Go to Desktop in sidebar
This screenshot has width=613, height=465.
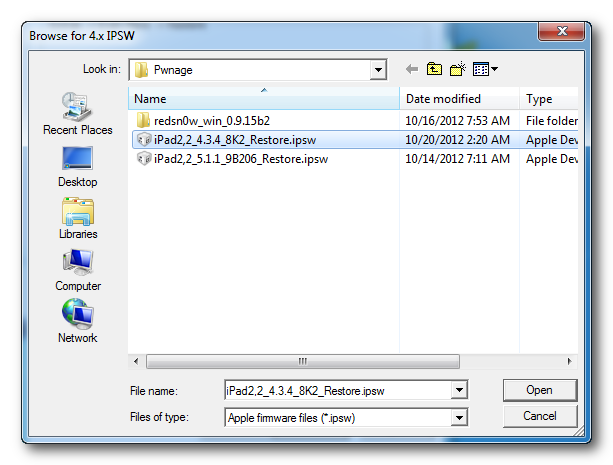point(77,167)
